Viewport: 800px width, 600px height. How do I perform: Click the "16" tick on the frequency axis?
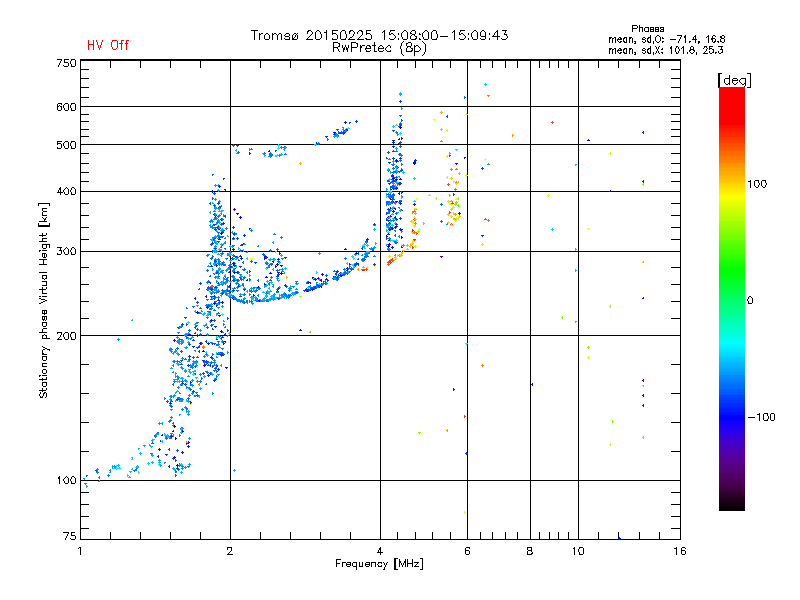pyautogui.click(x=679, y=551)
